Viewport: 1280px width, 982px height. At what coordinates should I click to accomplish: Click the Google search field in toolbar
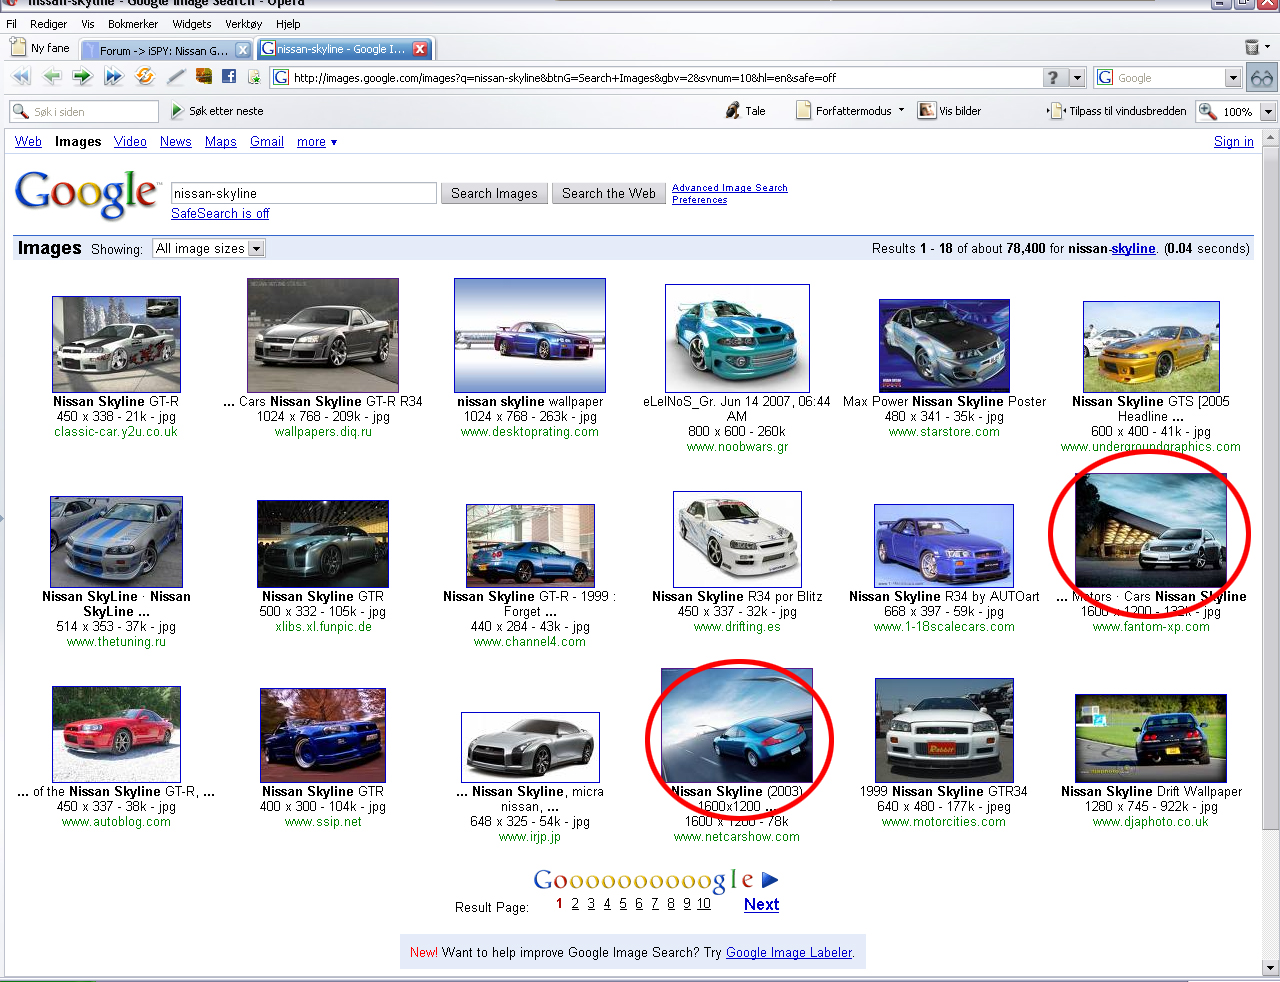[1168, 78]
